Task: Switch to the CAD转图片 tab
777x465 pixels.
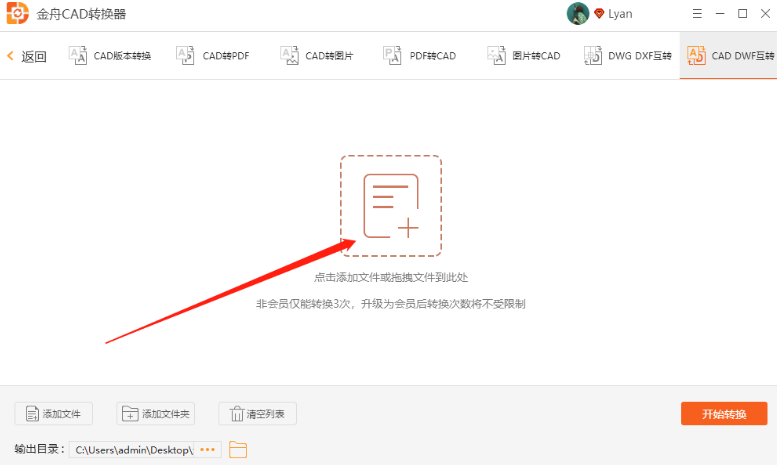Action: coord(317,56)
